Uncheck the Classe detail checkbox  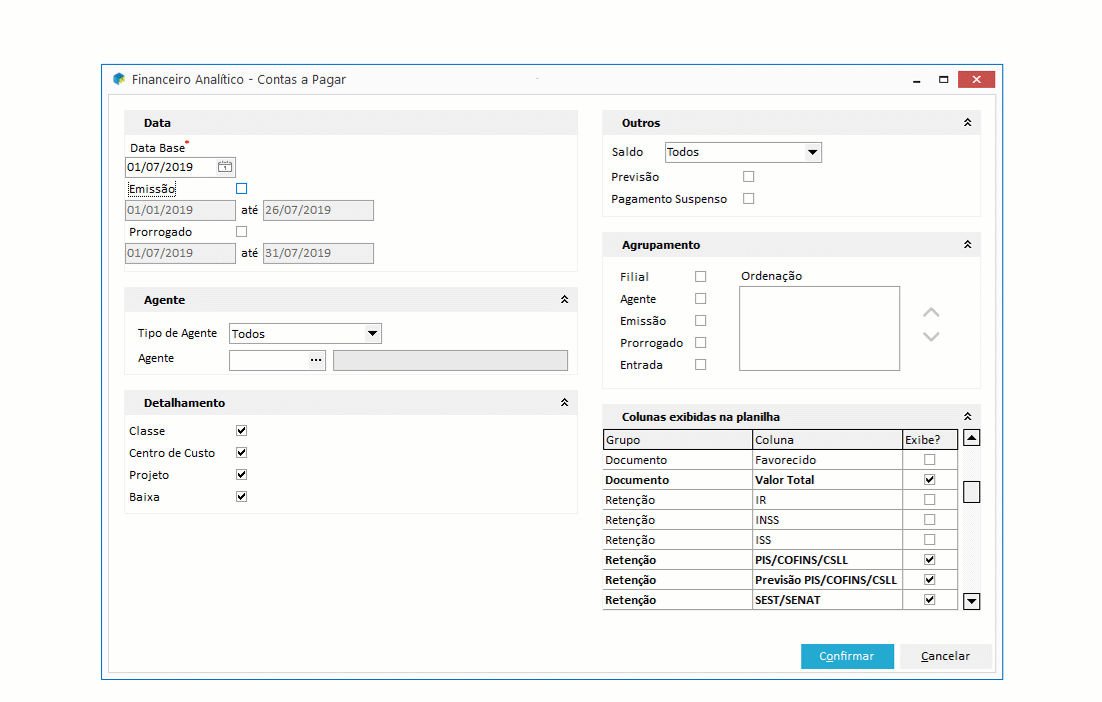242,430
